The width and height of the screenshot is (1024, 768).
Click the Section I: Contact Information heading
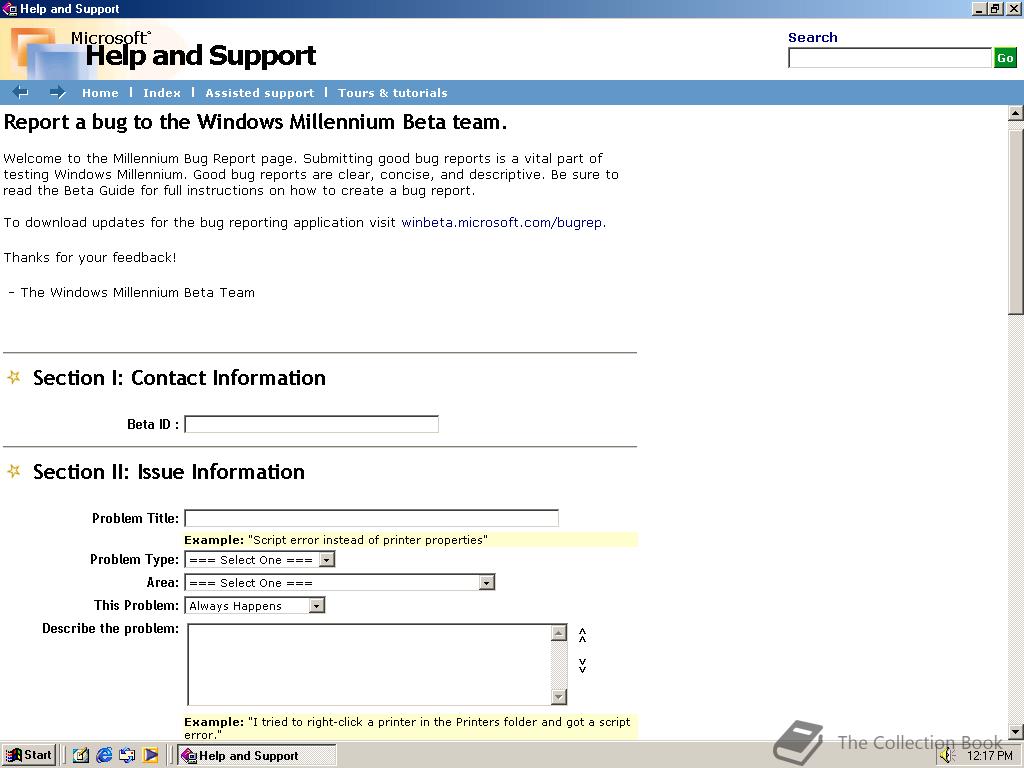pyautogui.click(x=180, y=377)
